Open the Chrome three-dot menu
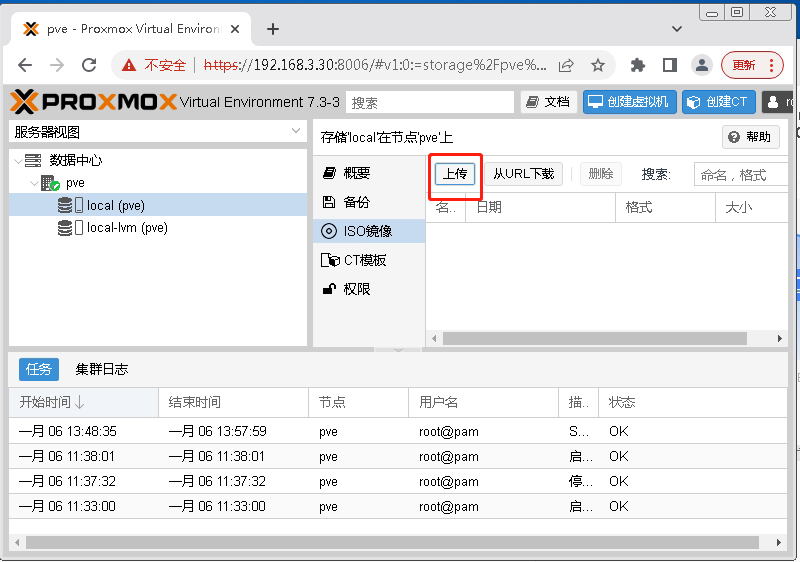 click(771, 65)
